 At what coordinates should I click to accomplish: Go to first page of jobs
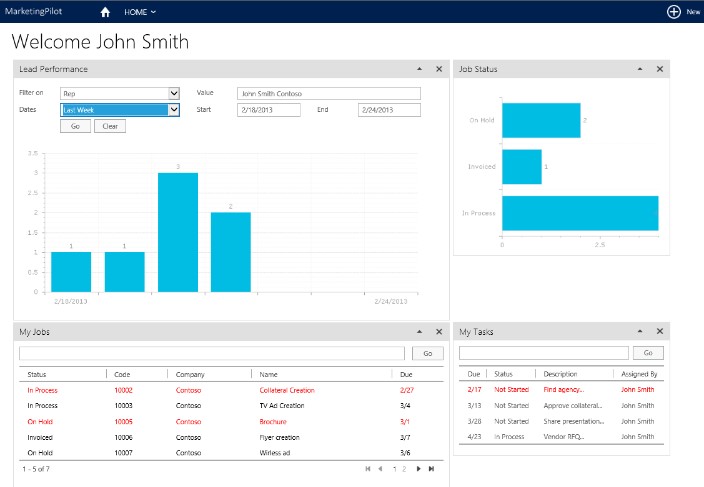pos(367,468)
